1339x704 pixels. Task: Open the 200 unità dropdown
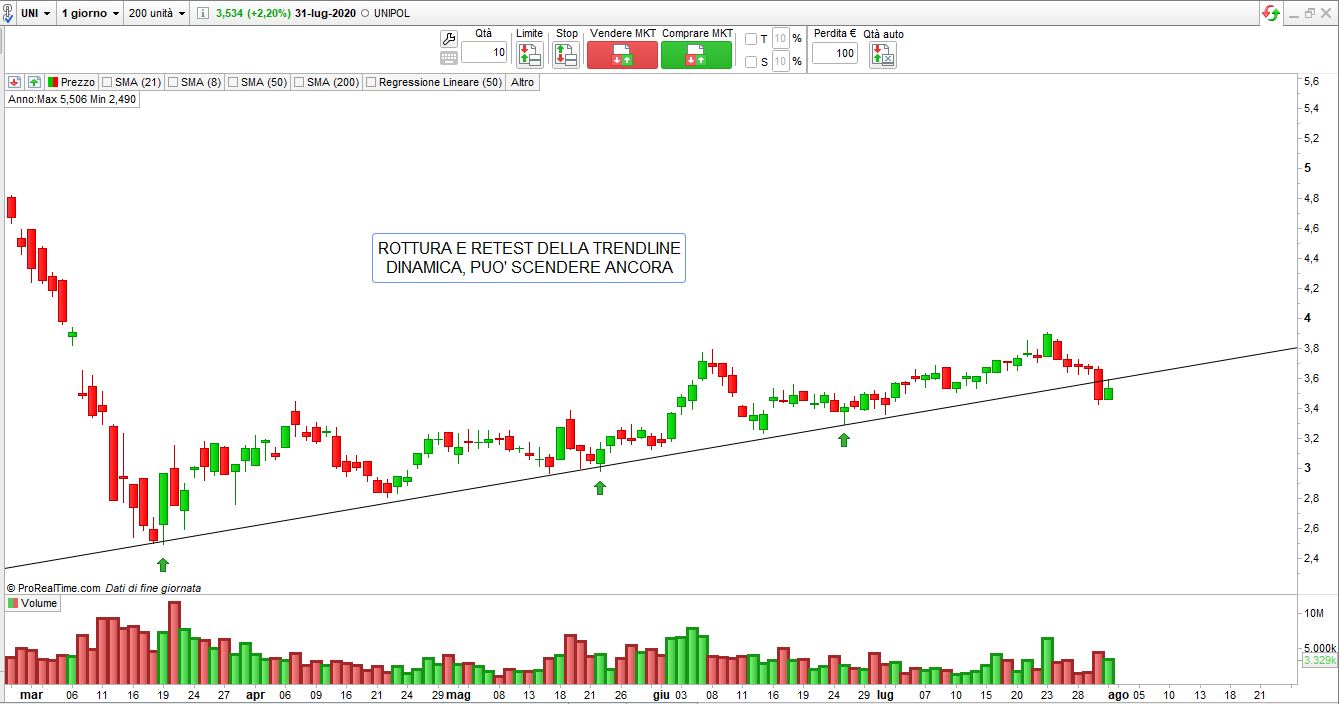click(x=158, y=13)
